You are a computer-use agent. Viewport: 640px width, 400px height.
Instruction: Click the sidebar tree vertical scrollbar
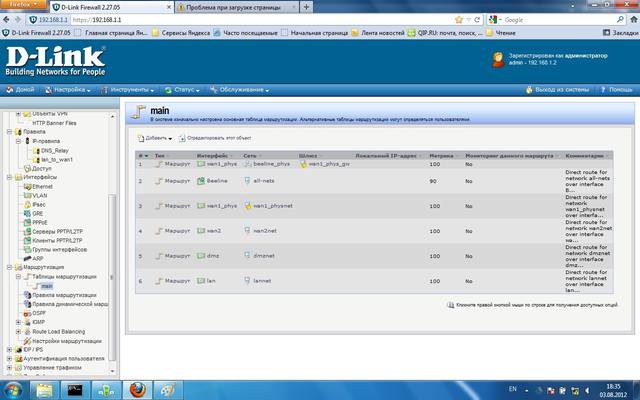point(113,278)
